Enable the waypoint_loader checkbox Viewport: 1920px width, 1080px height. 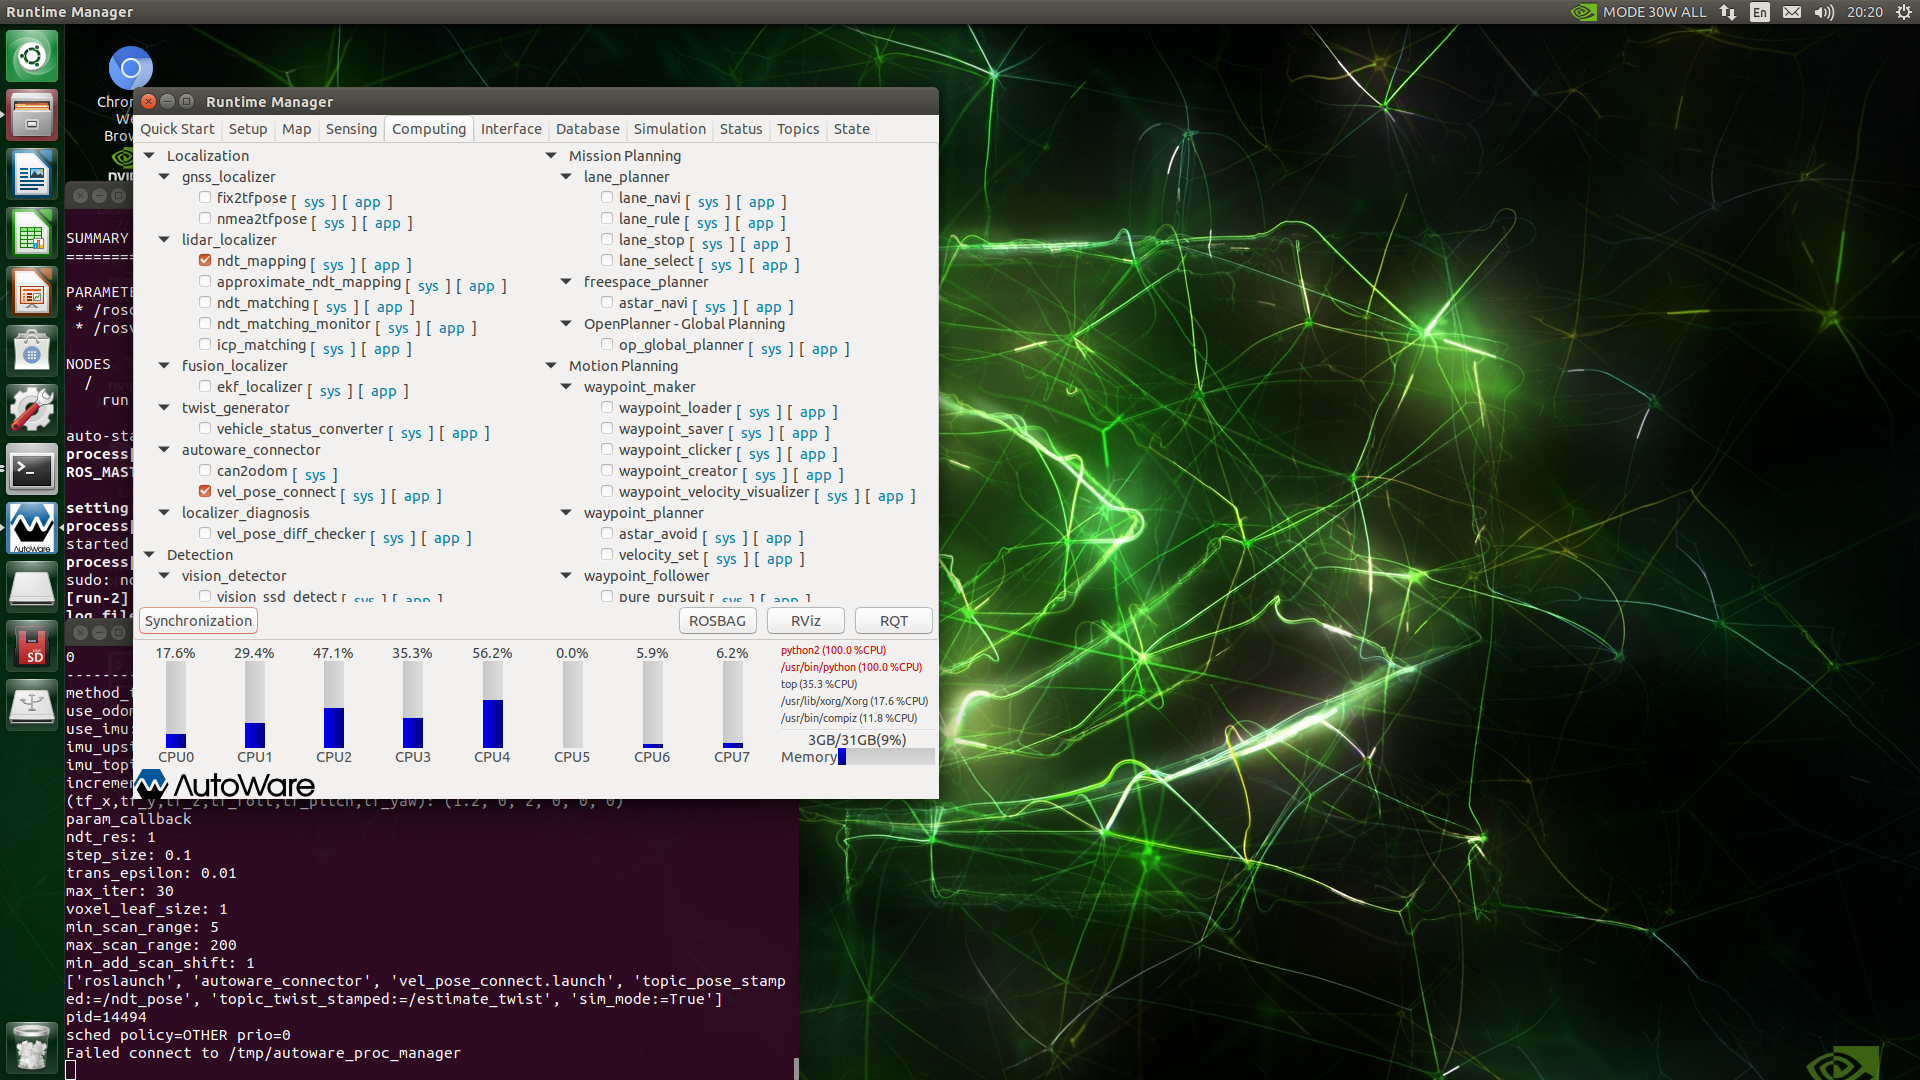(x=607, y=407)
